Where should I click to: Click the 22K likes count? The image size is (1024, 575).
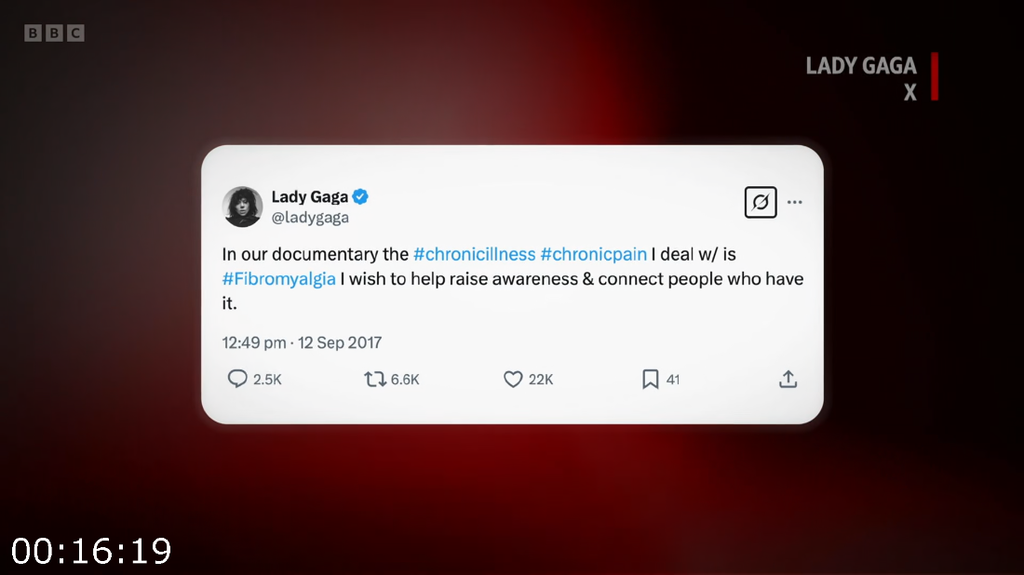click(x=541, y=380)
